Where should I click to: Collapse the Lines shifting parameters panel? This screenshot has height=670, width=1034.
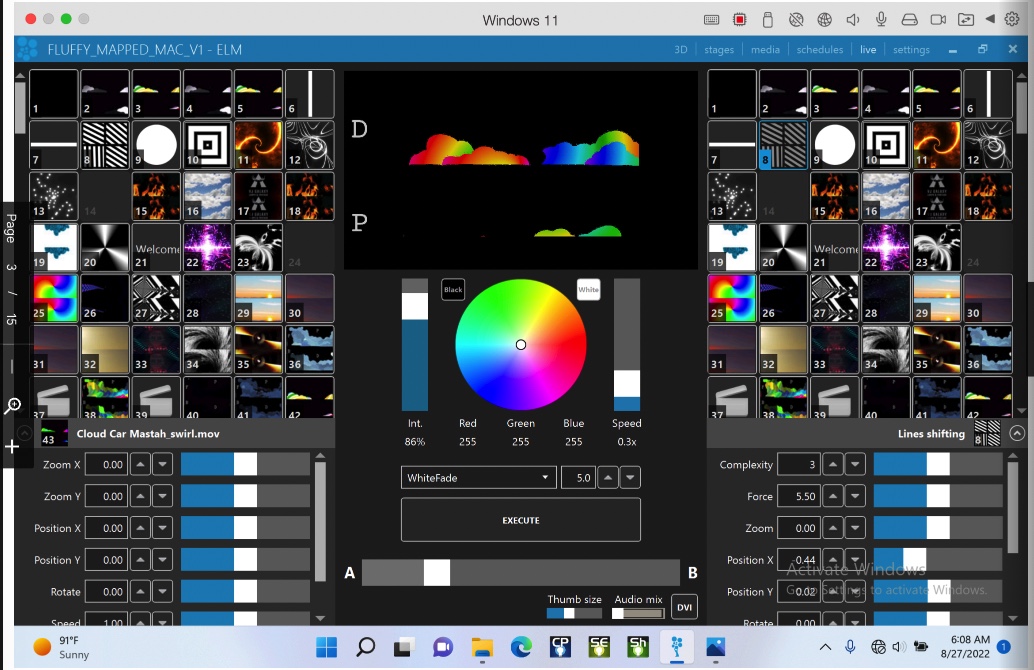pos(1017,433)
